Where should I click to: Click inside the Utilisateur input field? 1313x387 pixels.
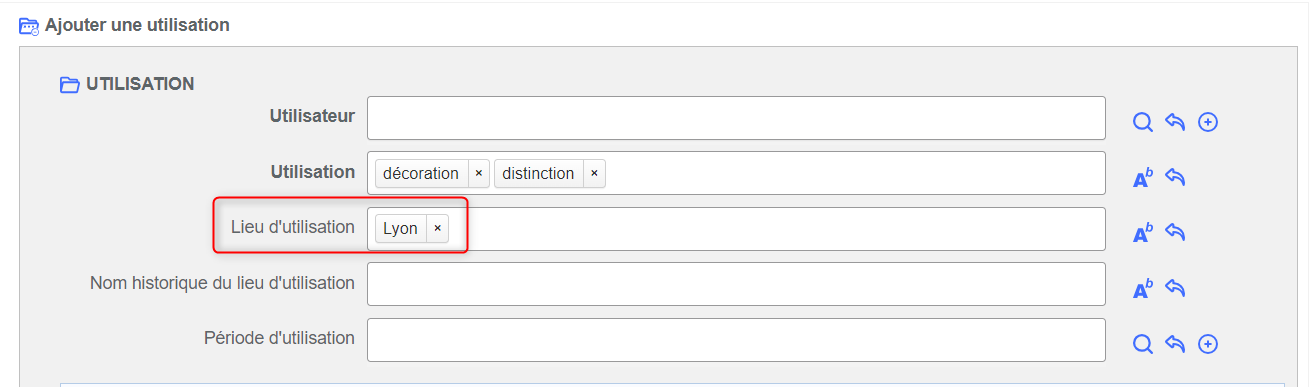pos(736,118)
